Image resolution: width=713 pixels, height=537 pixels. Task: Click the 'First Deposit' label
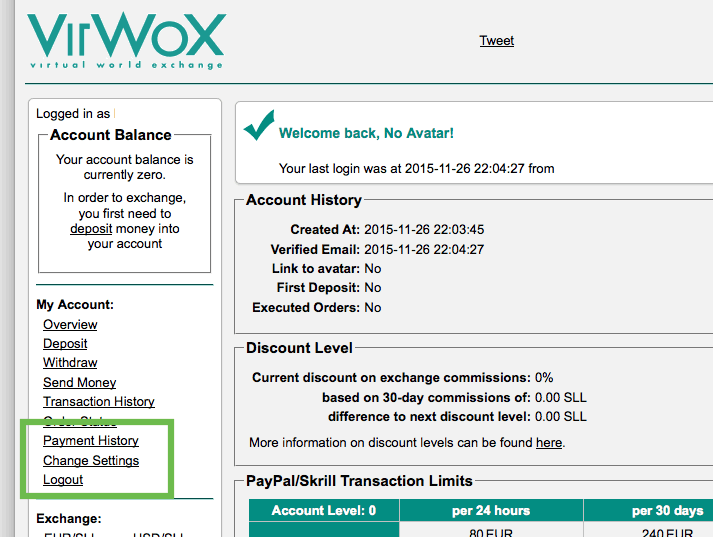(x=318, y=287)
